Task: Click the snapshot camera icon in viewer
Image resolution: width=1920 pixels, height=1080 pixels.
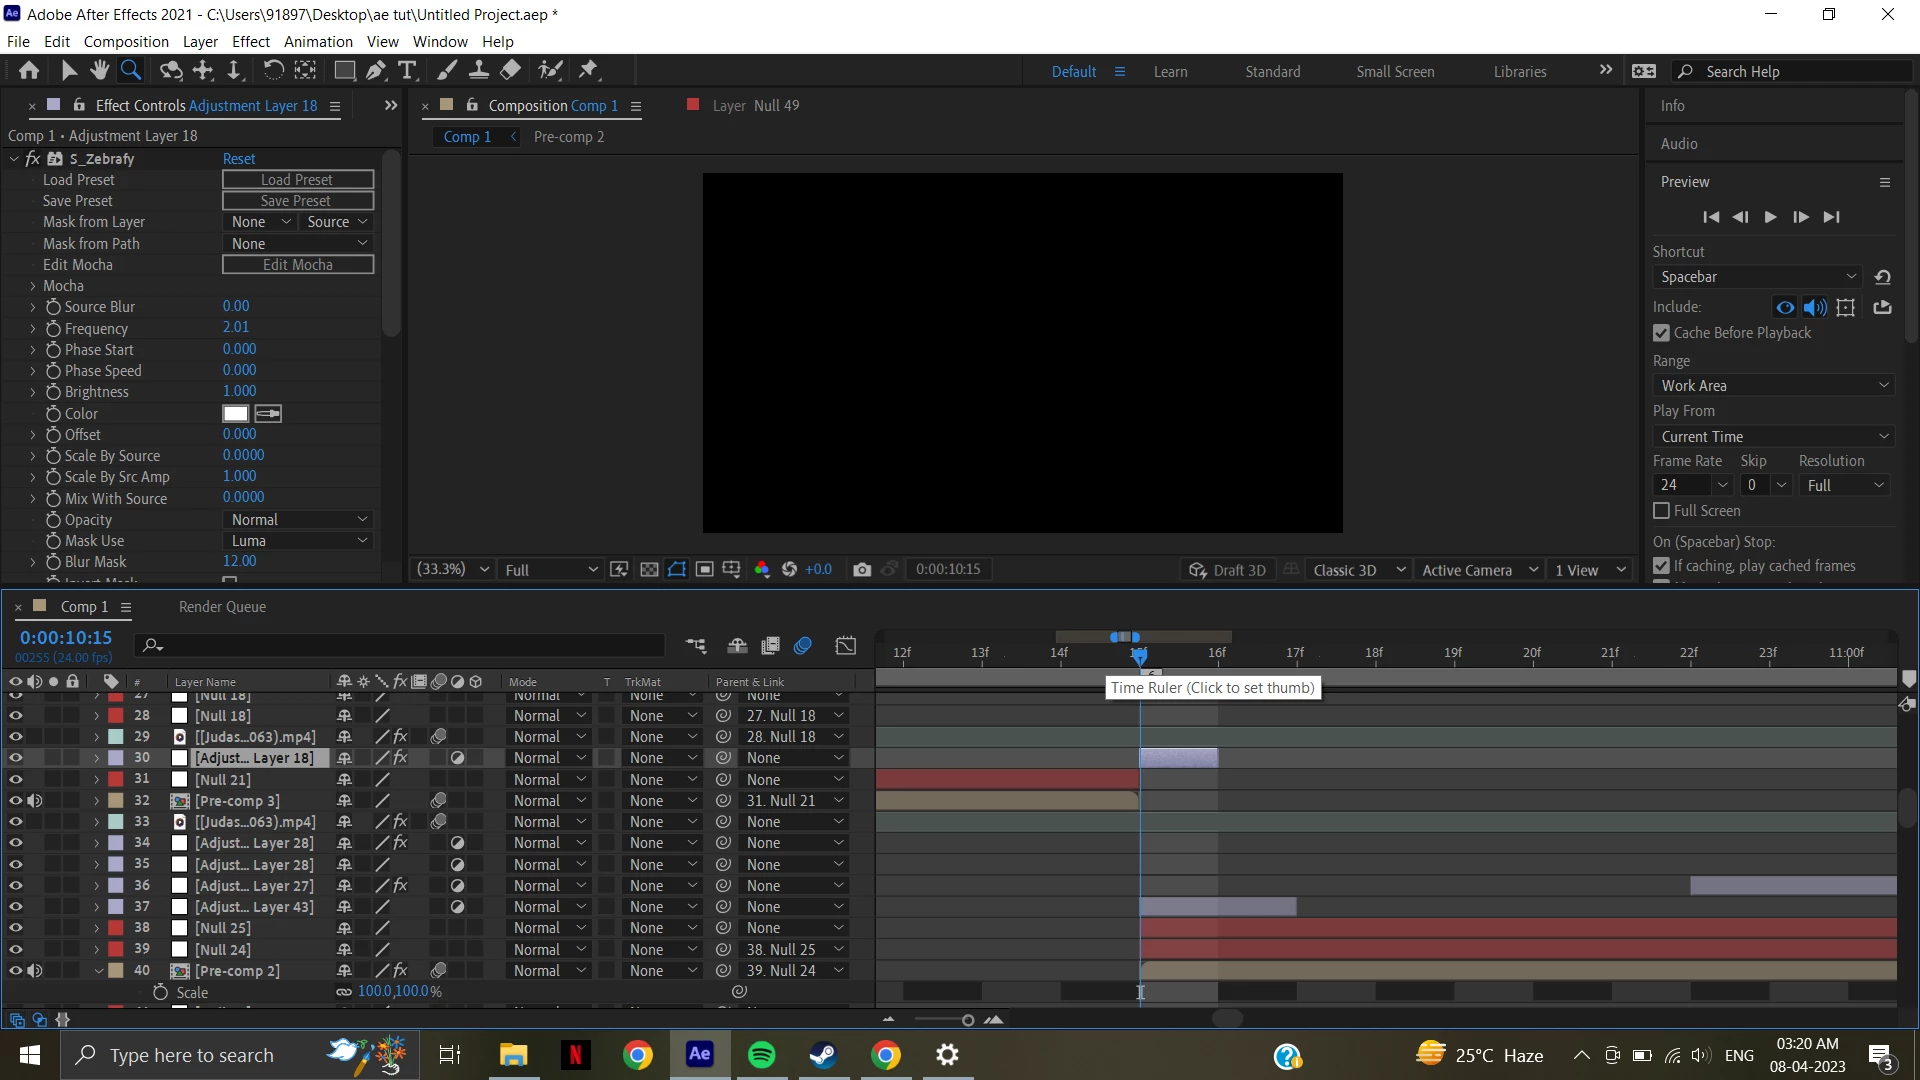Action: pyautogui.click(x=862, y=569)
